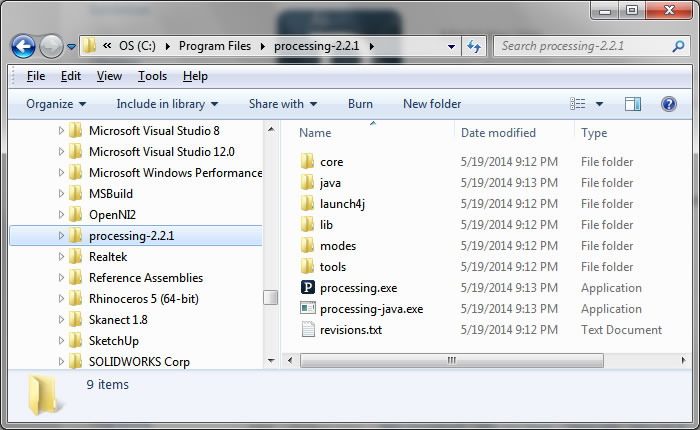Click OS (C:) in the address bar
The width and height of the screenshot is (700, 430).
[x=137, y=46]
